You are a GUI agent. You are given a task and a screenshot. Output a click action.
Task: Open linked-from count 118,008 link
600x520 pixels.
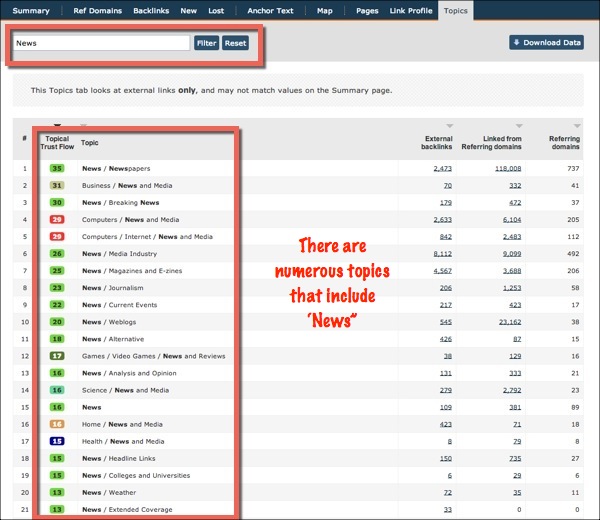(508, 168)
